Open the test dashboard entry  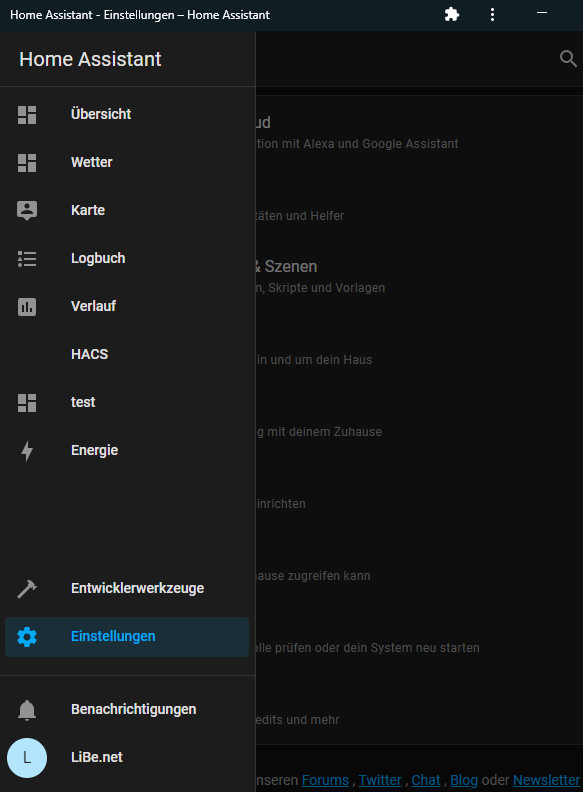tap(127, 402)
